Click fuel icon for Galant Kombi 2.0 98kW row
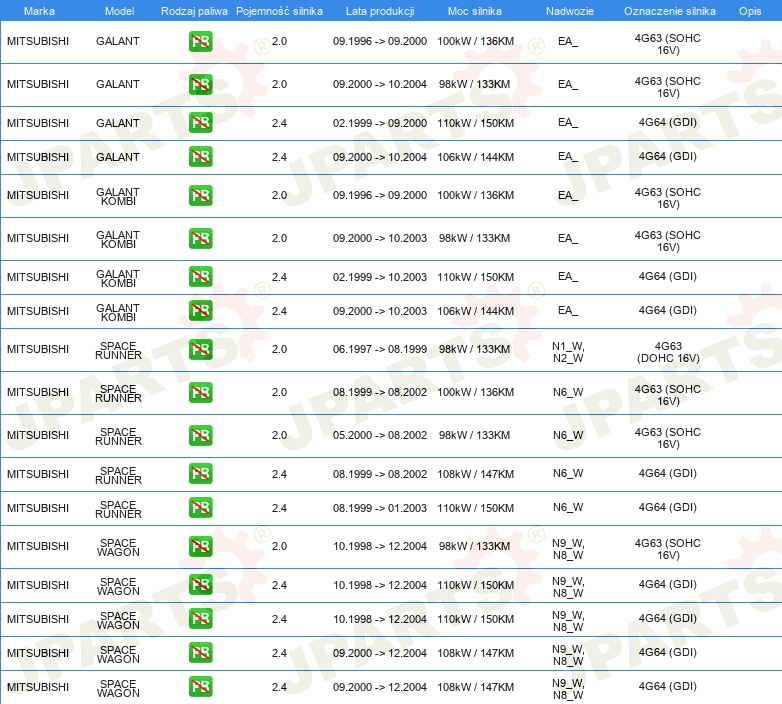 click(200, 238)
